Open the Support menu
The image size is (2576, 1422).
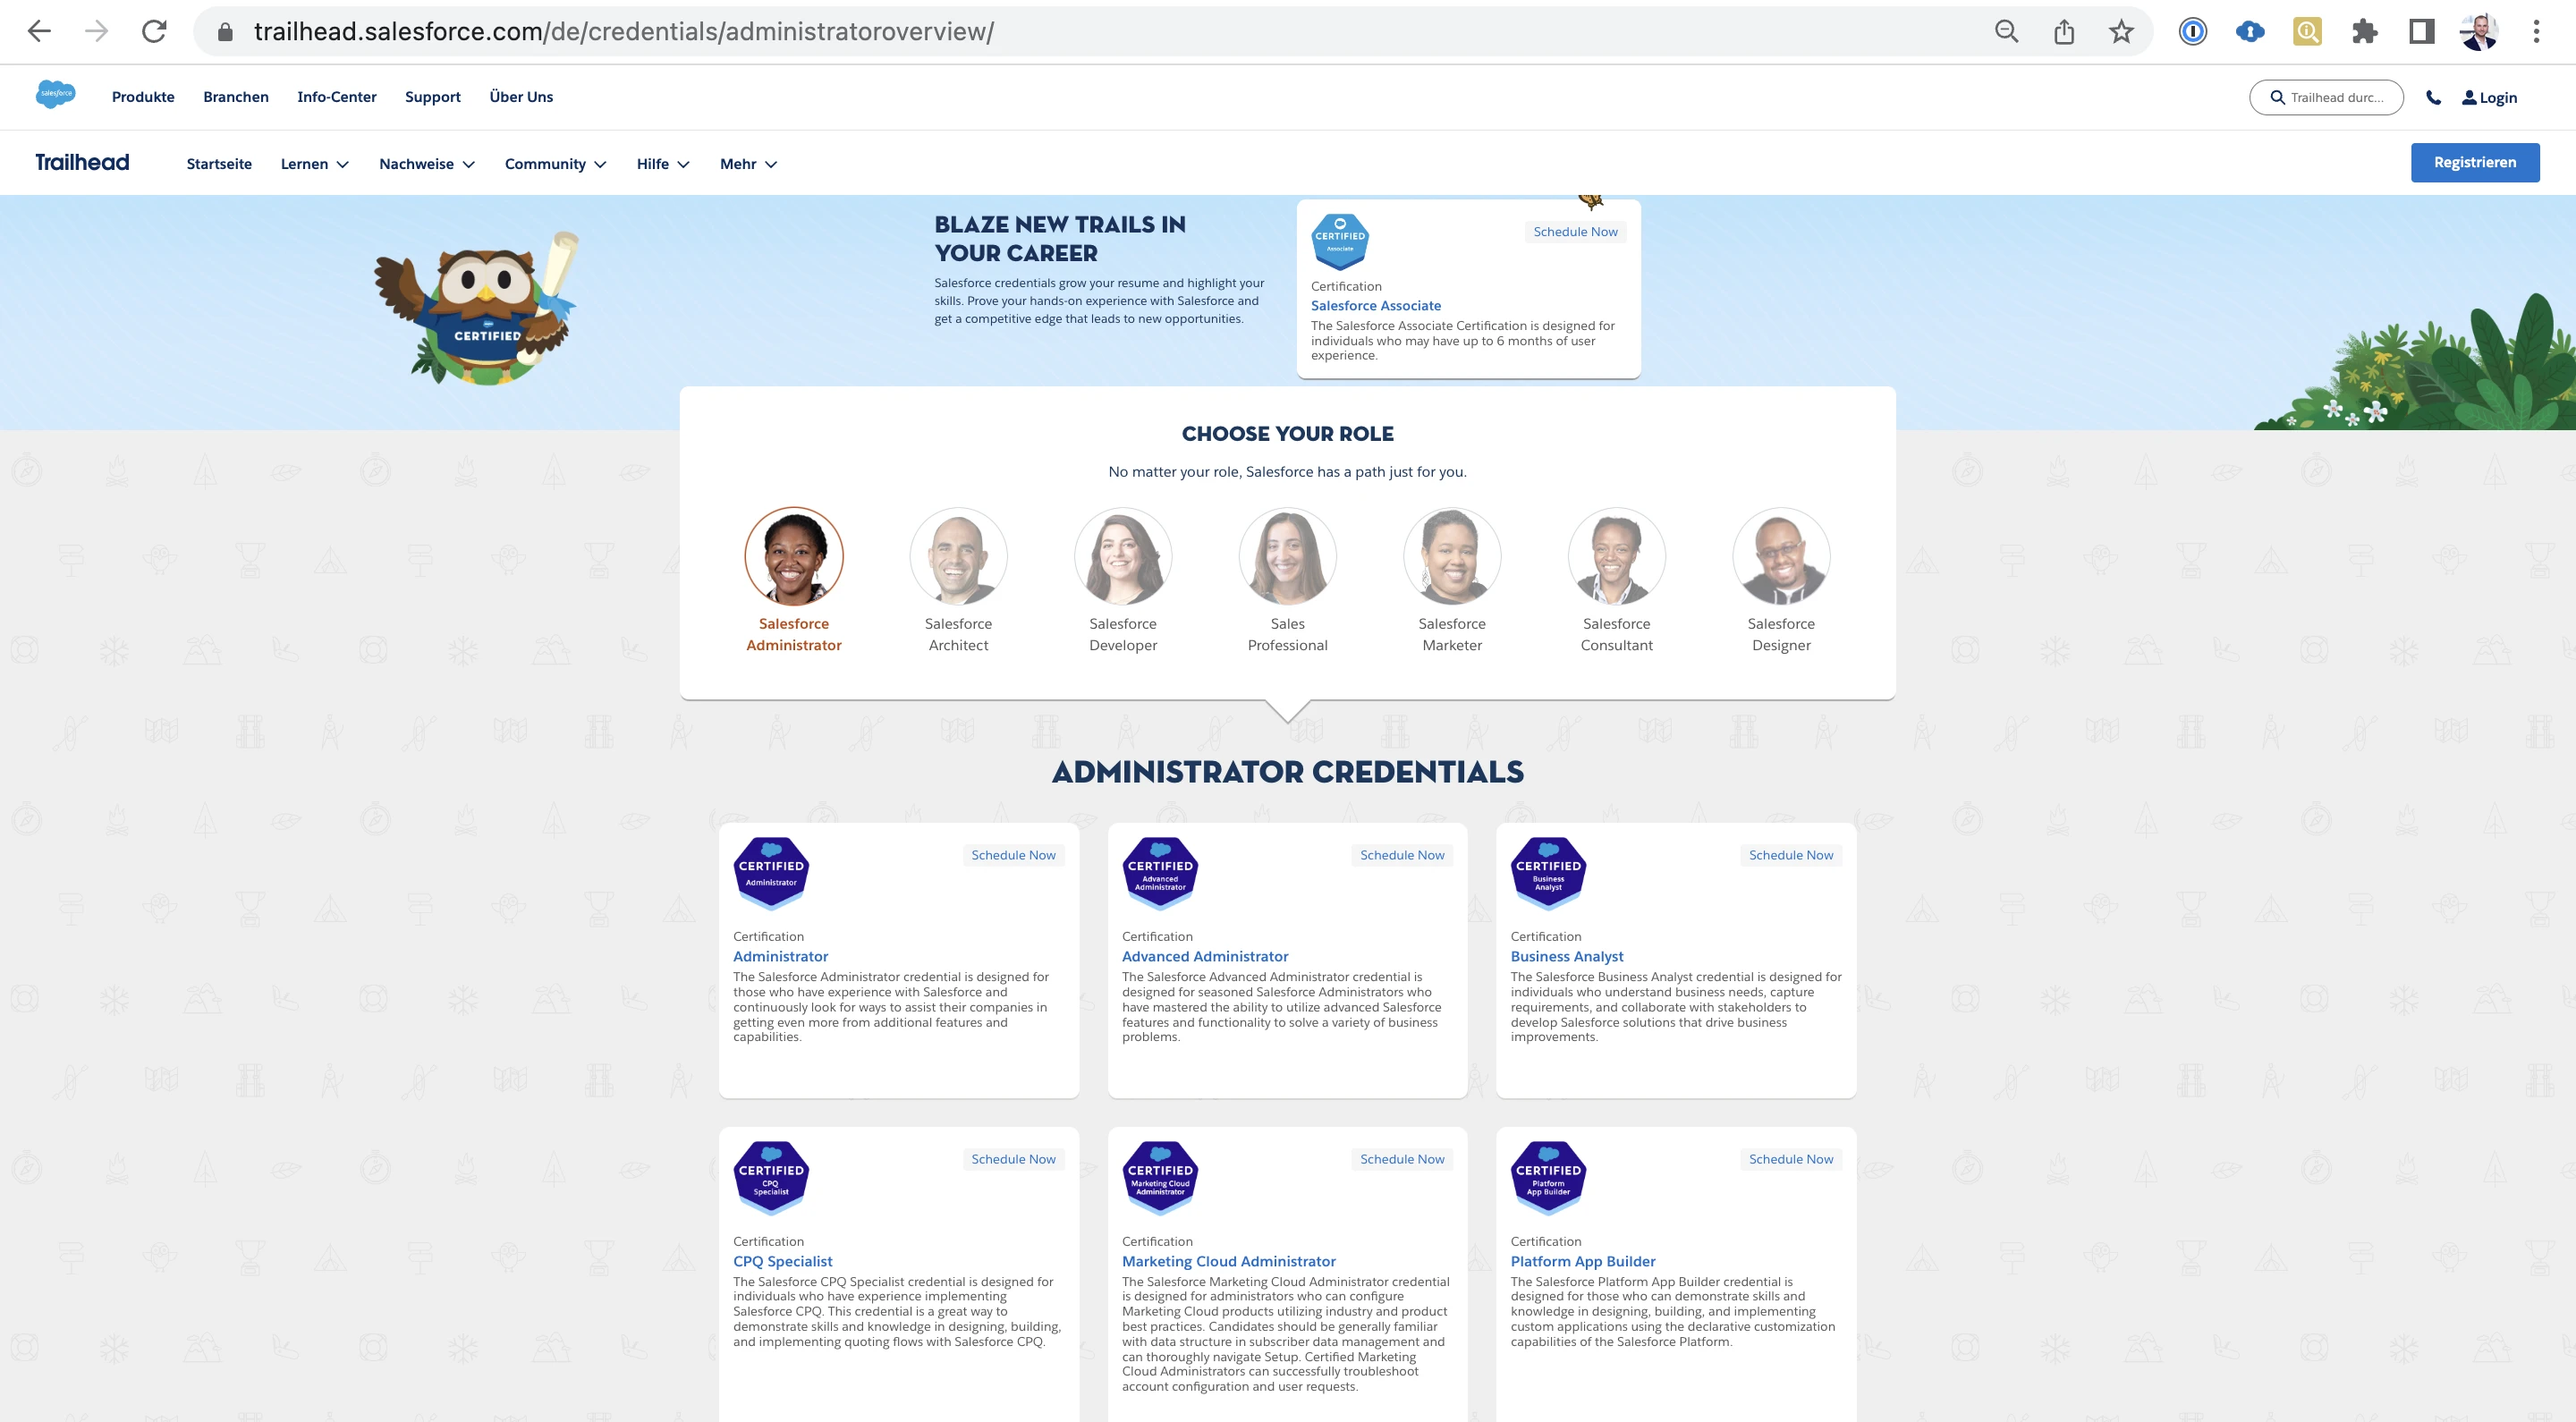click(433, 97)
